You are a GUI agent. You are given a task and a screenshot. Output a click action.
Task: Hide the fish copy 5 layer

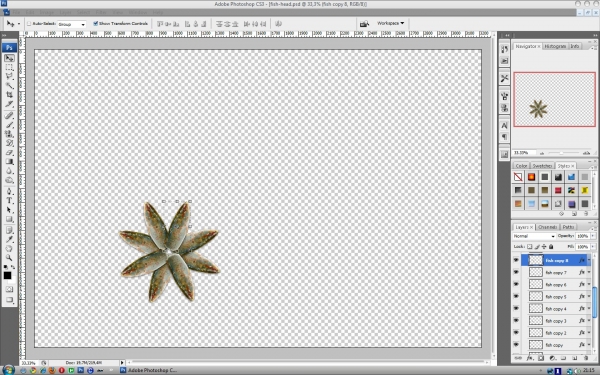point(516,296)
